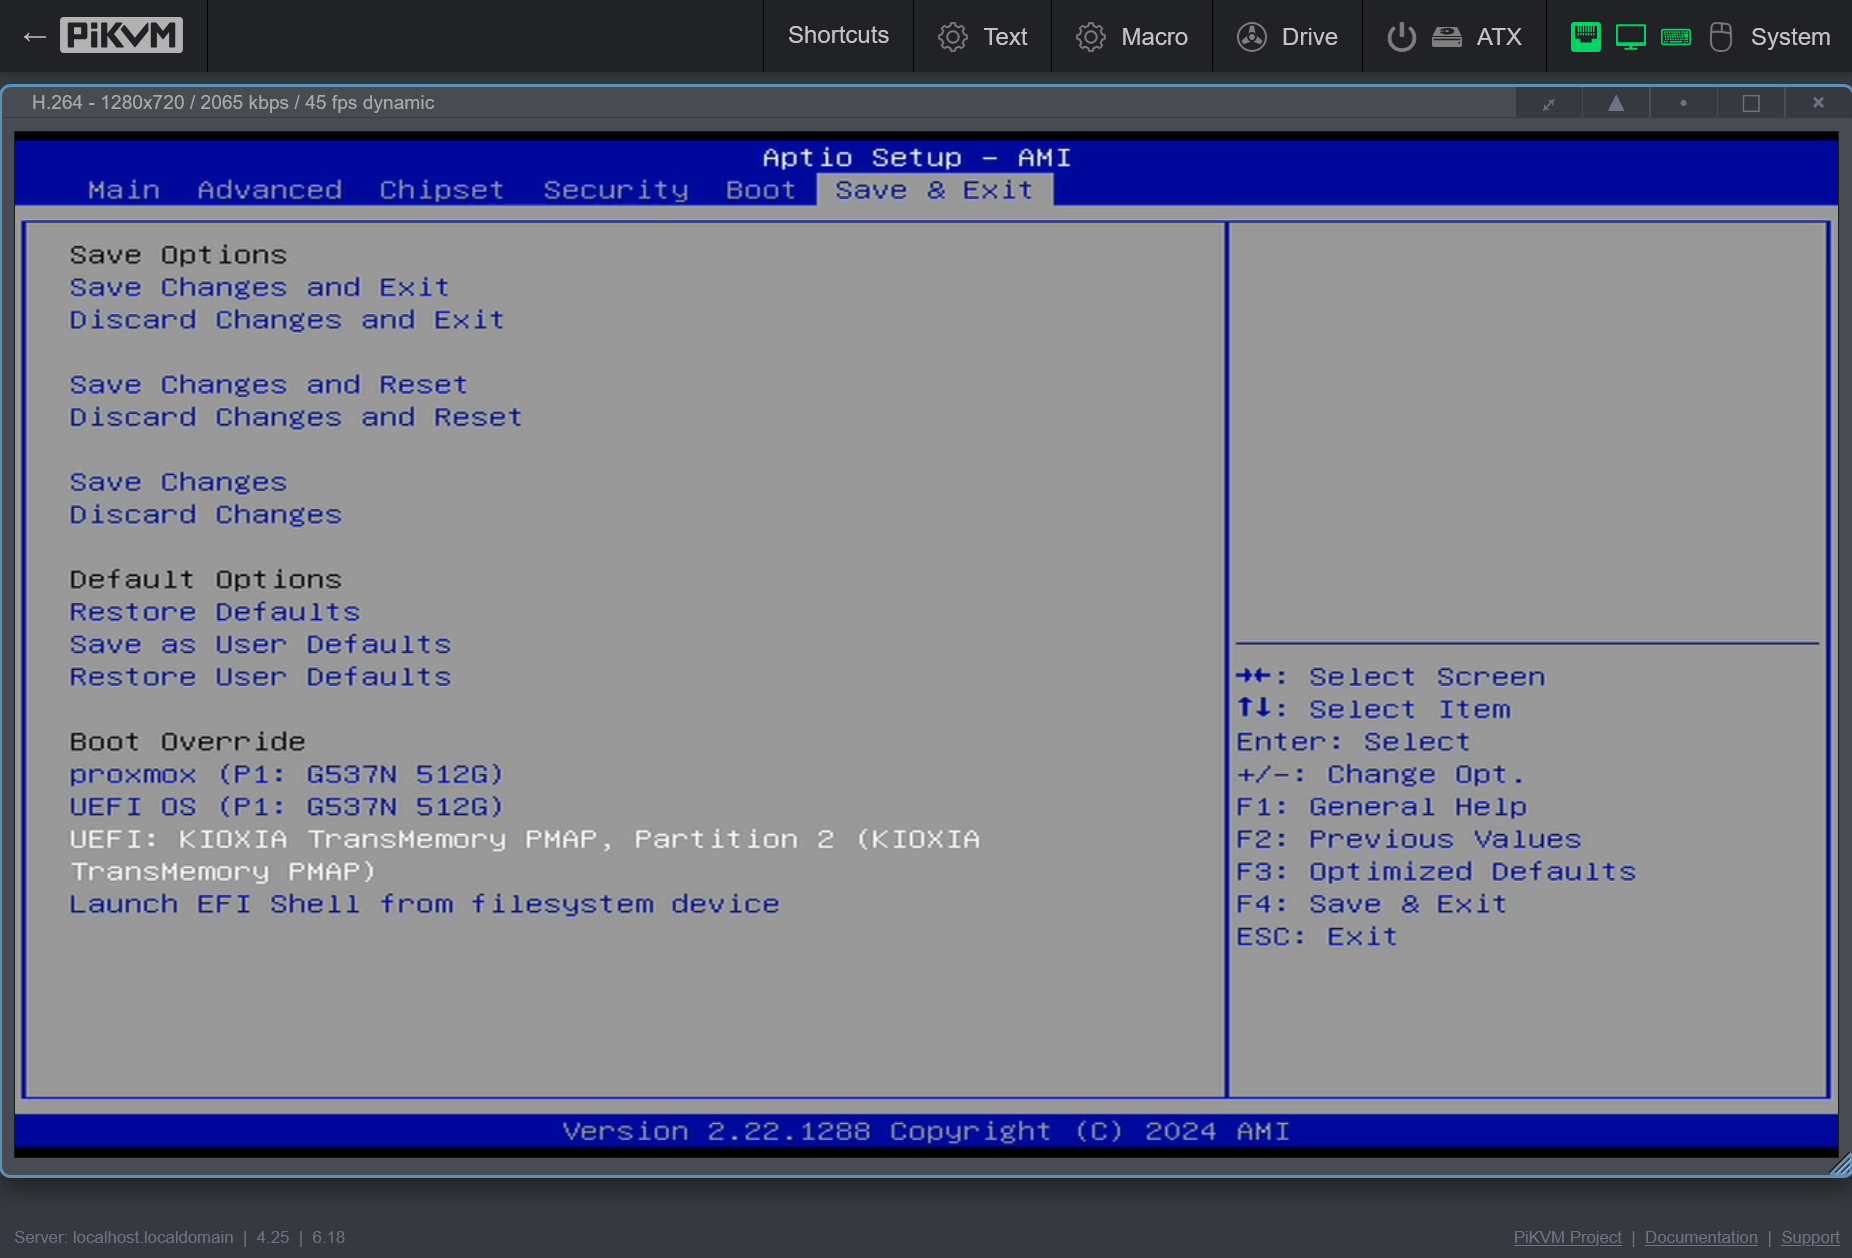Select Discard Changes and Reset

[296, 417]
